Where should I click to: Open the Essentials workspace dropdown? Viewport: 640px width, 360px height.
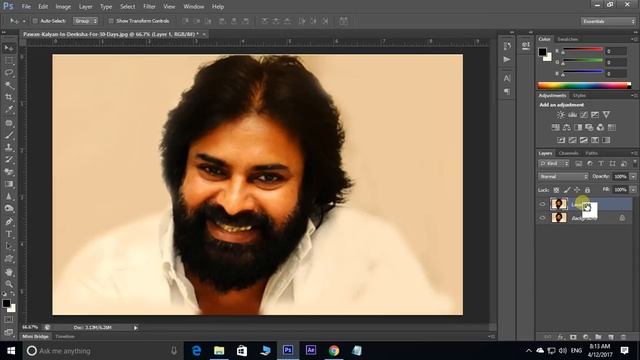tap(608, 21)
